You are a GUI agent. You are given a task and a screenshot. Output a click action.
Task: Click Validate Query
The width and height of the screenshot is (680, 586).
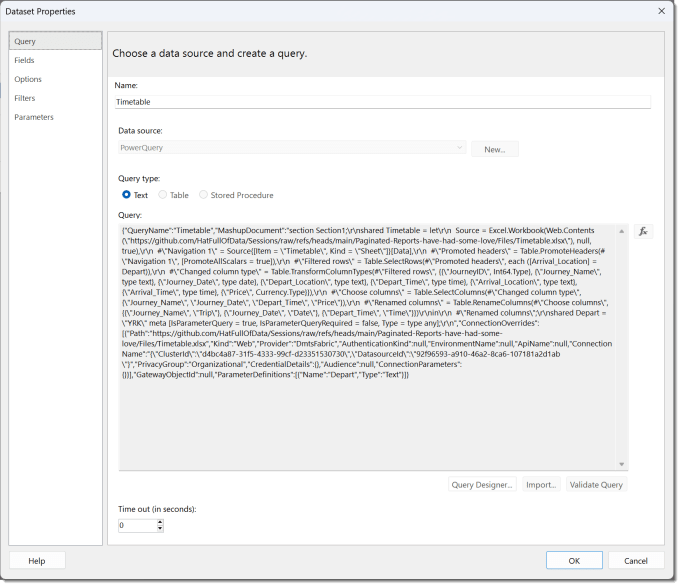(596, 485)
